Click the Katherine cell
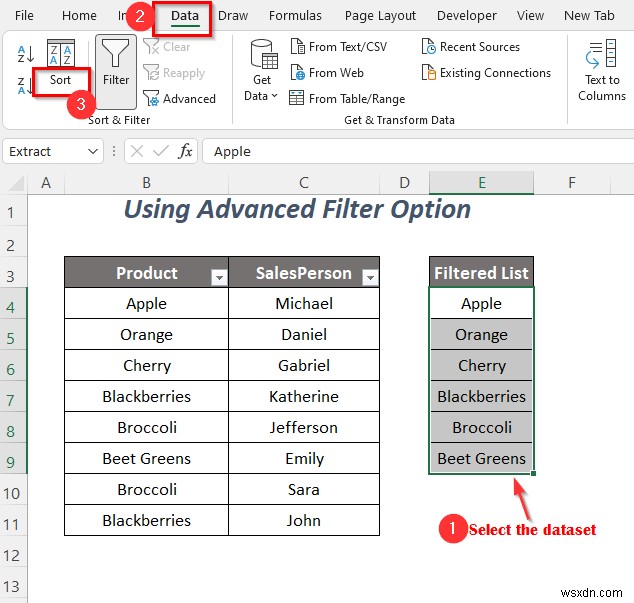 pyautogui.click(x=304, y=396)
